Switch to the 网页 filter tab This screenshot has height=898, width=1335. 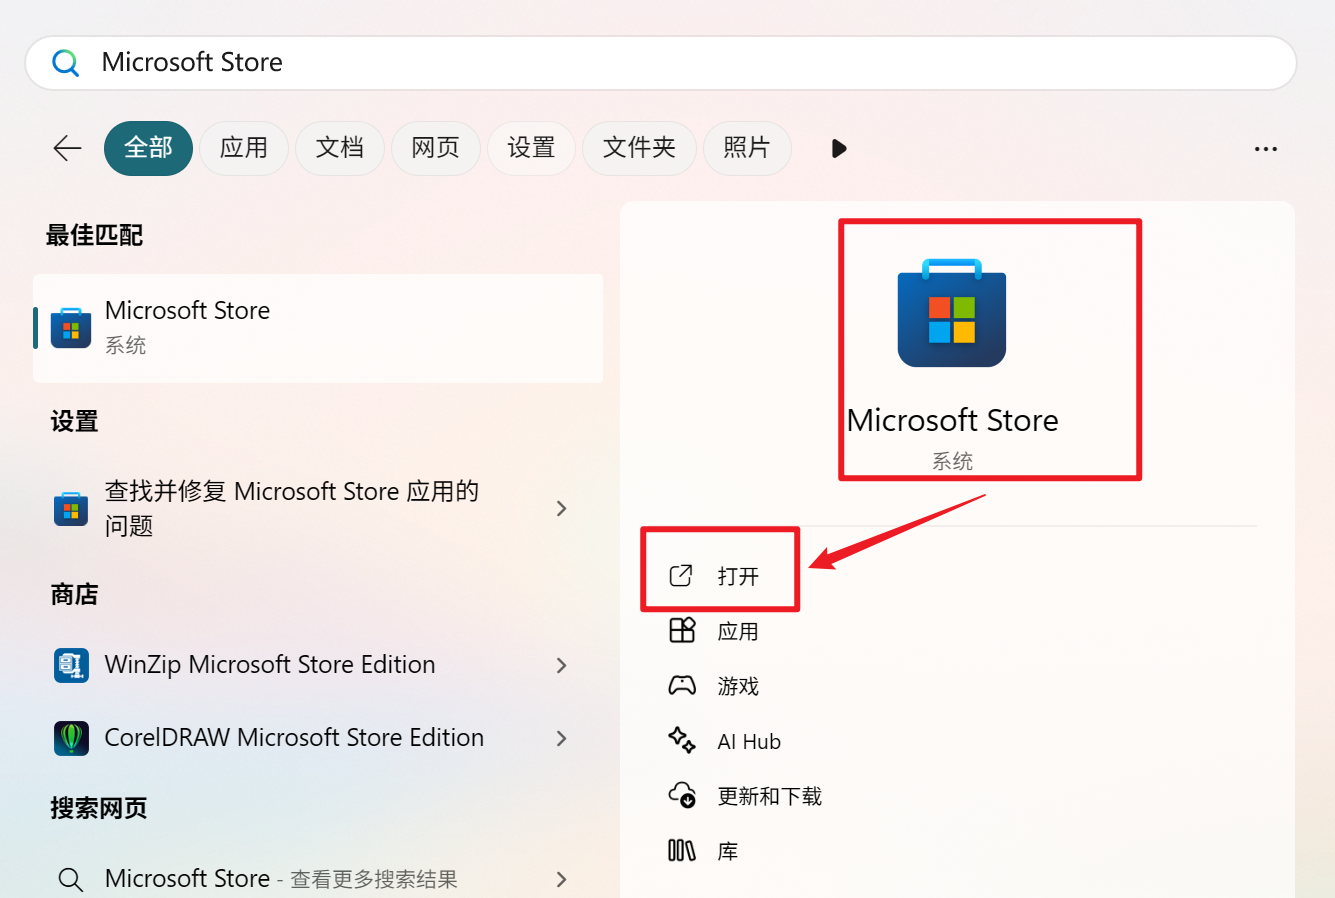(436, 148)
